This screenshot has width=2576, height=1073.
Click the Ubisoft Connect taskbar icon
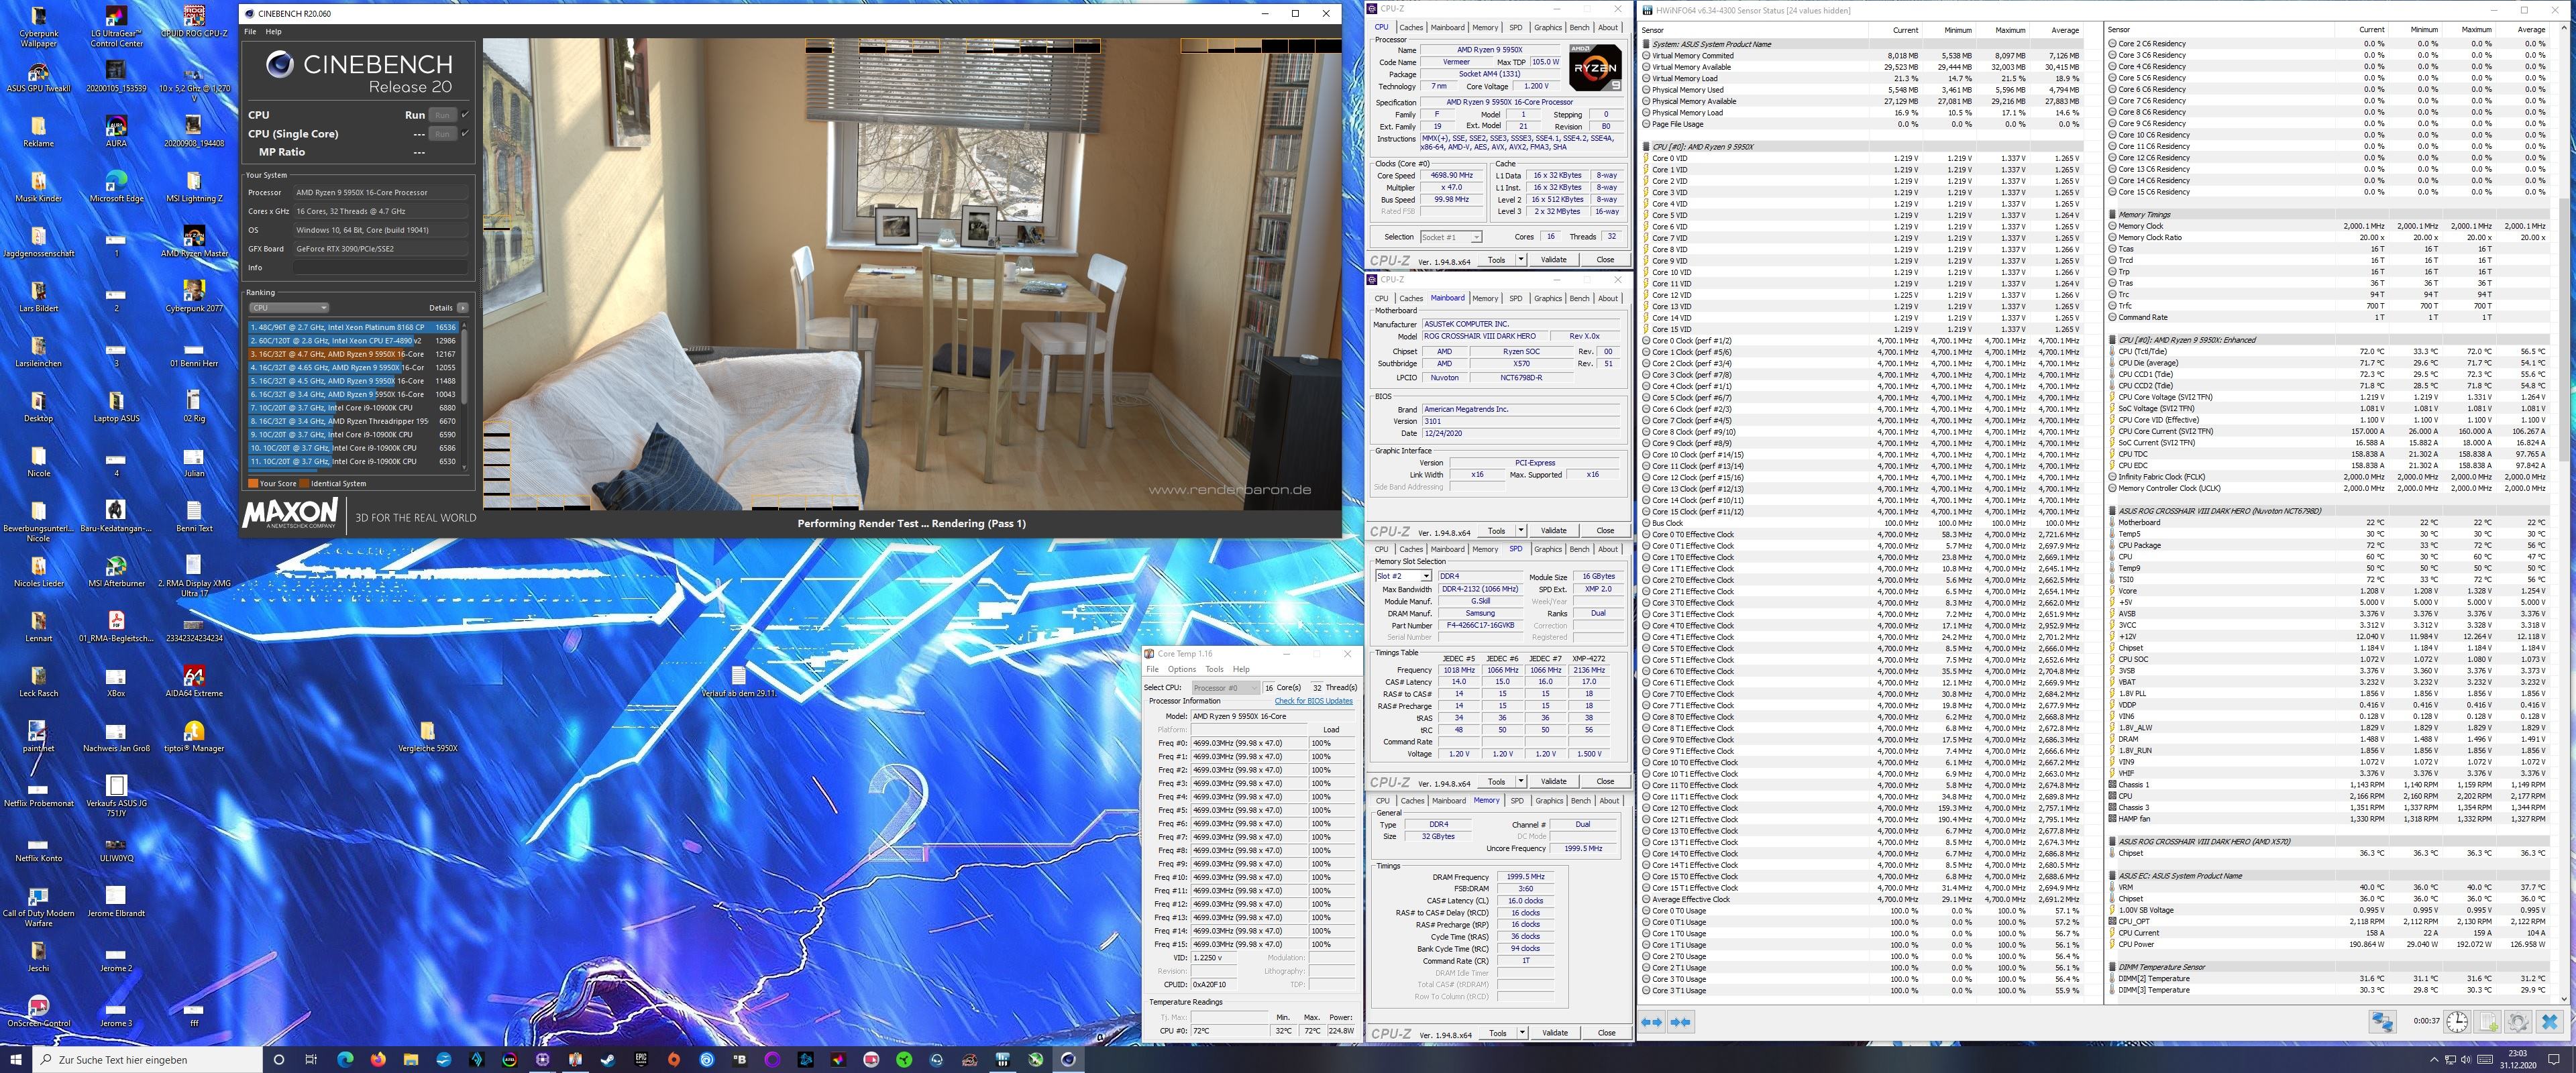pyautogui.click(x=707, y=1059)
